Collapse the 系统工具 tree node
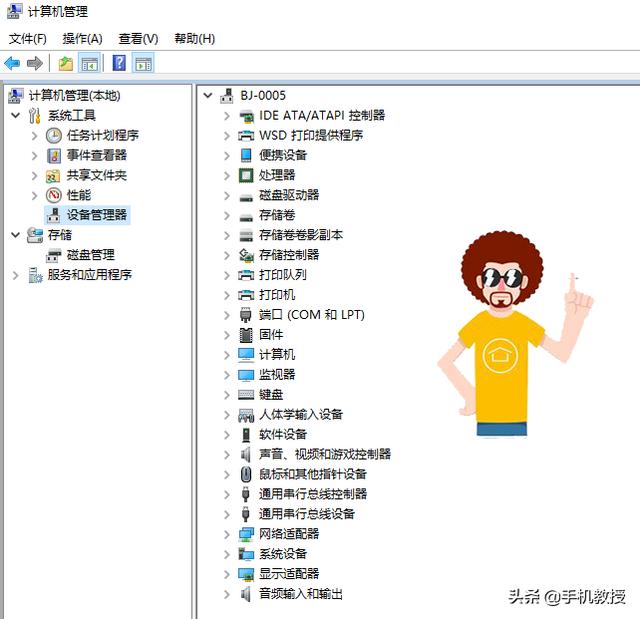Viewport: 640px width, 619px height. [16, 115]
